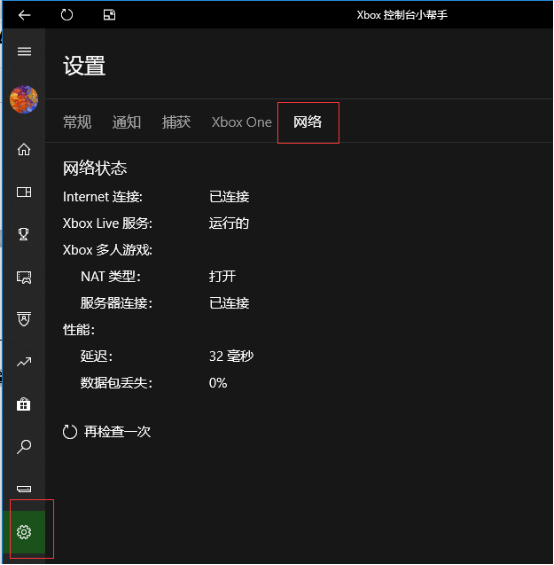Go to Home in the sidebar
Viewport: 554px width, 565px height.
[x=24, y=149]
